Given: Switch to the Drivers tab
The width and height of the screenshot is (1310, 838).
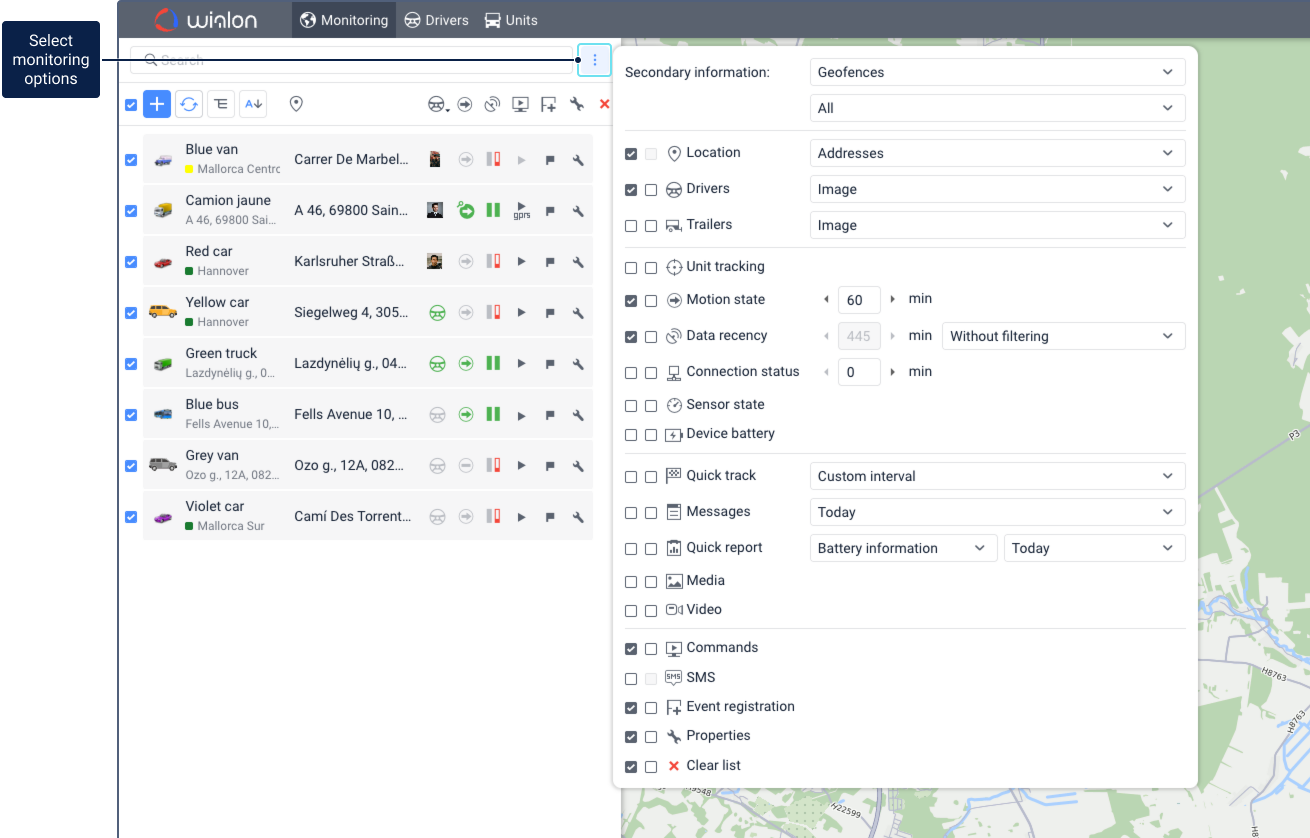Looking at the screenshot, I should pyautogui.click(x=435, y=20).
